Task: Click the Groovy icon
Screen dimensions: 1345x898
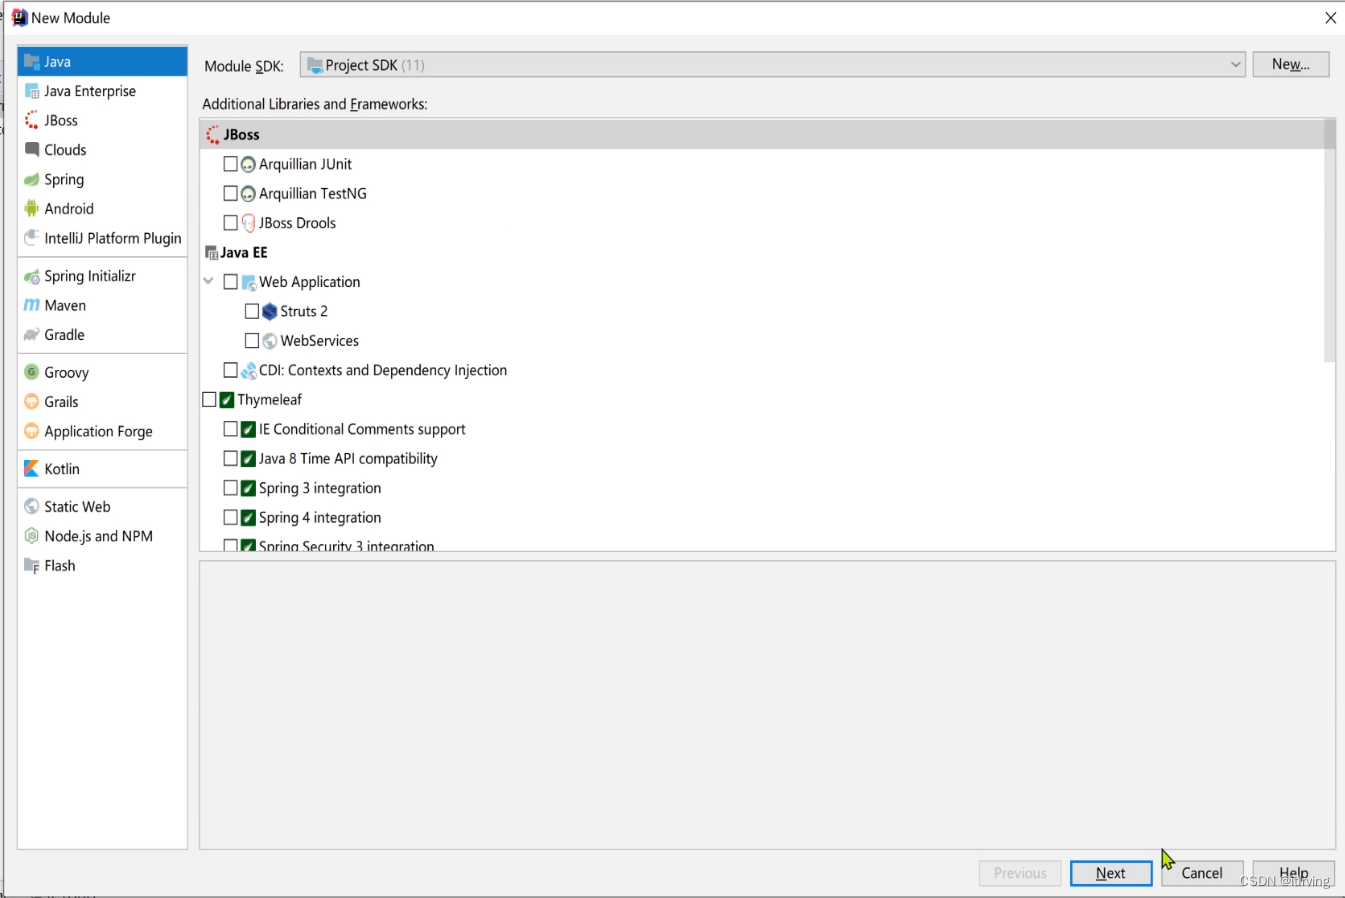Action: 32,372
